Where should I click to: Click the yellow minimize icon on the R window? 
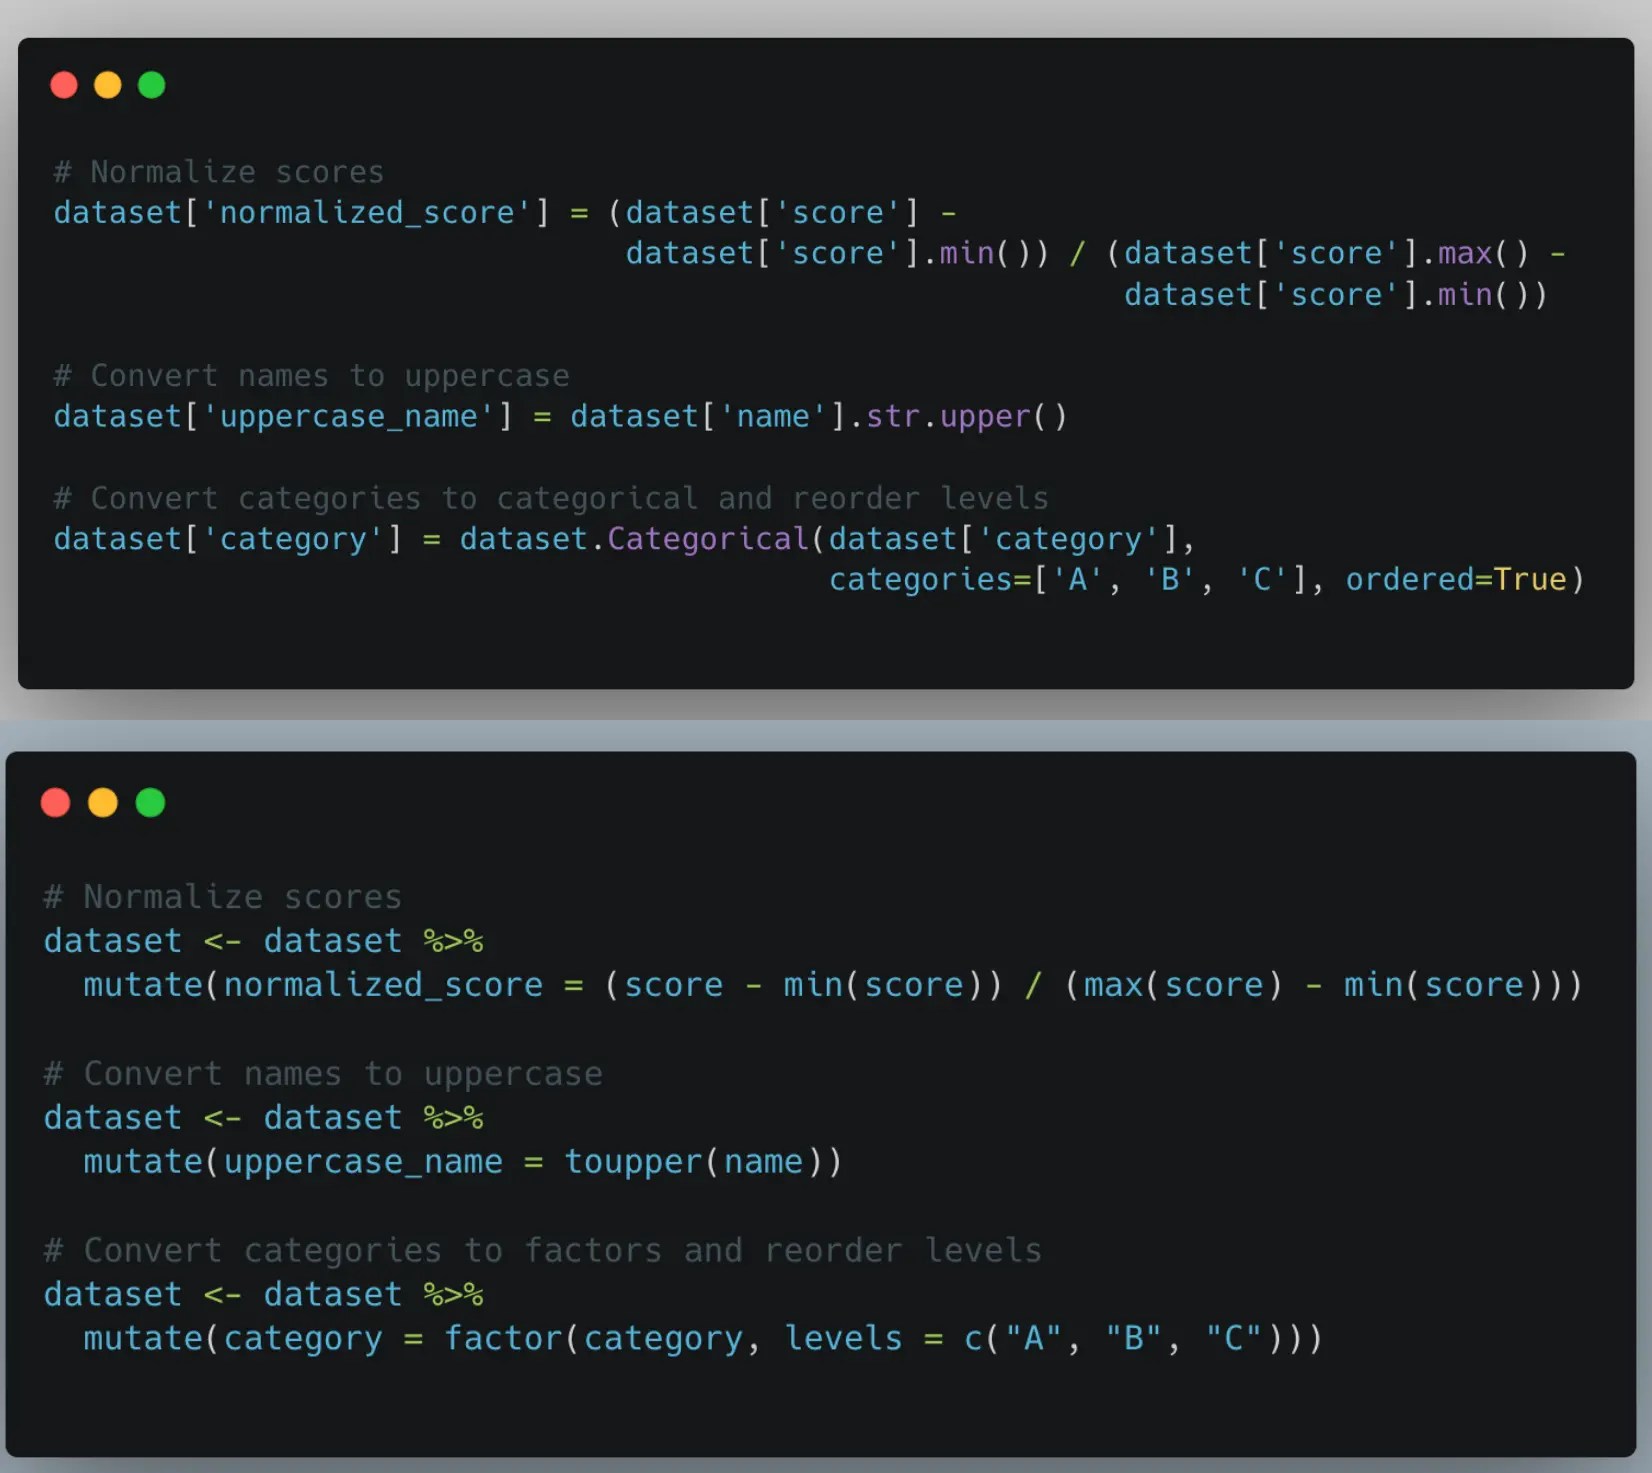(x=102, y=802)
